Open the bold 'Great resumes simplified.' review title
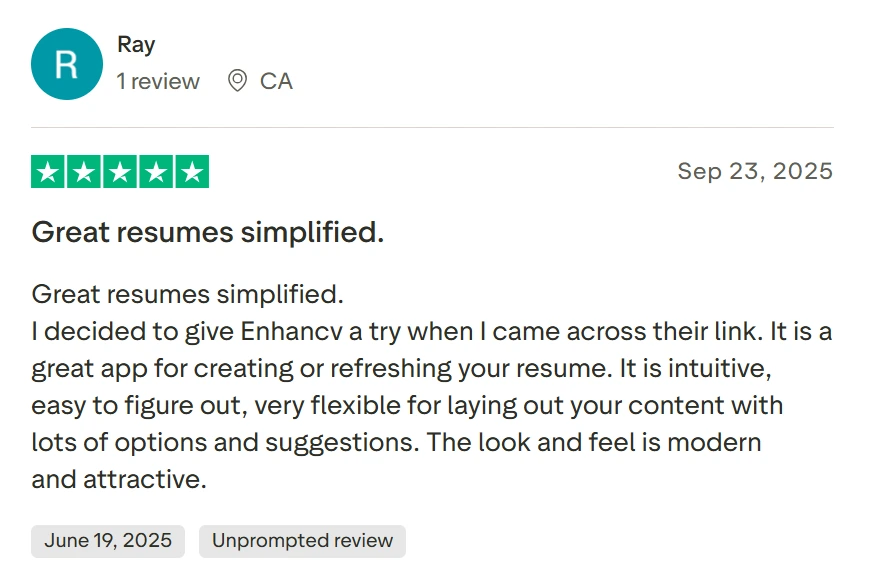Screen dimensions: 870x570 click(208, 233)
